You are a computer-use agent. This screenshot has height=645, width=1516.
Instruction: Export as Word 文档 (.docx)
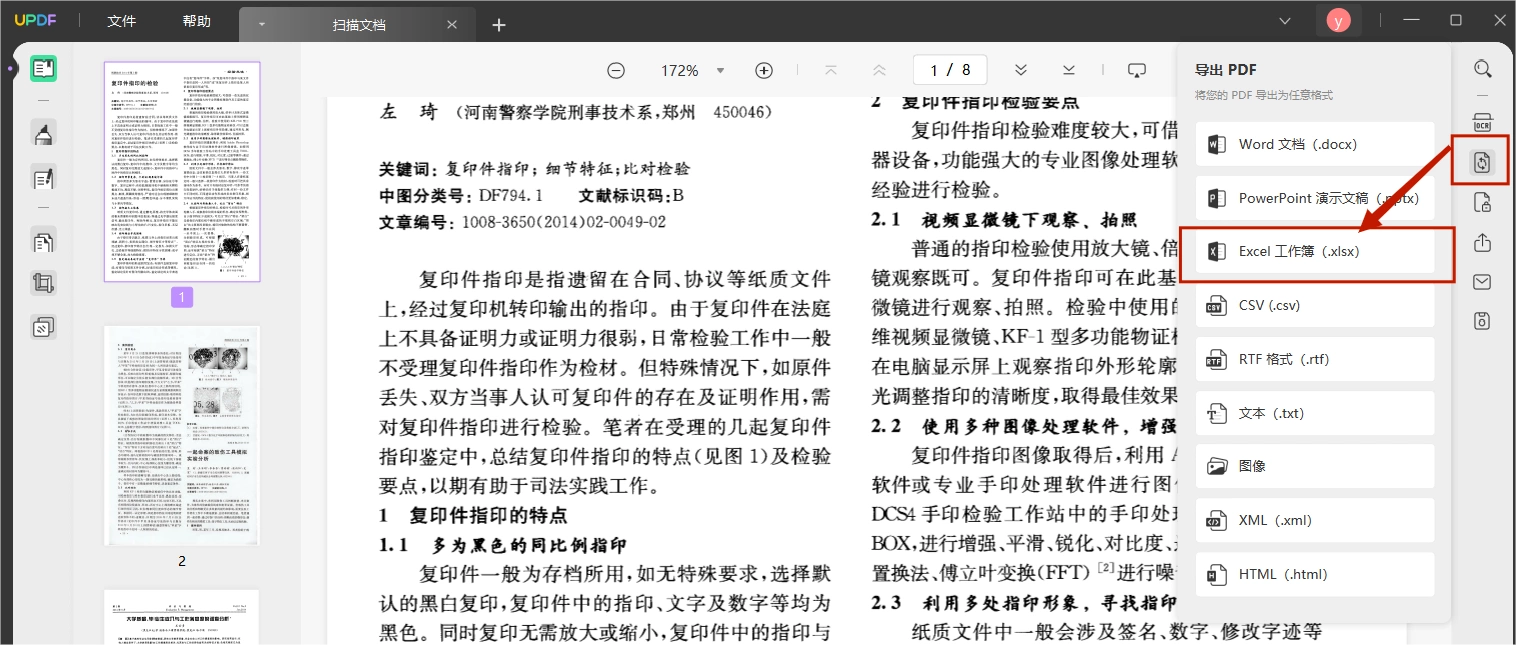(1315, 144)
